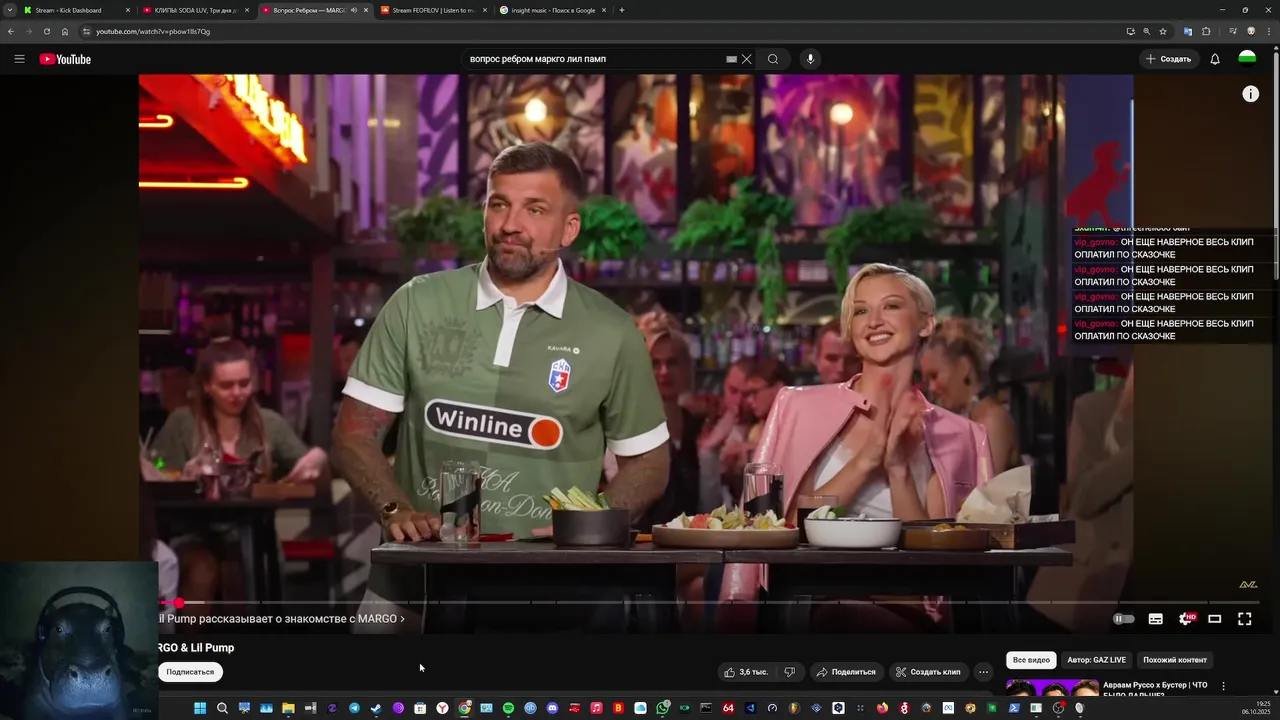Submit search with the magnifier button
This screenshot has height=720, width=1280.
click(x=773, y=59)
